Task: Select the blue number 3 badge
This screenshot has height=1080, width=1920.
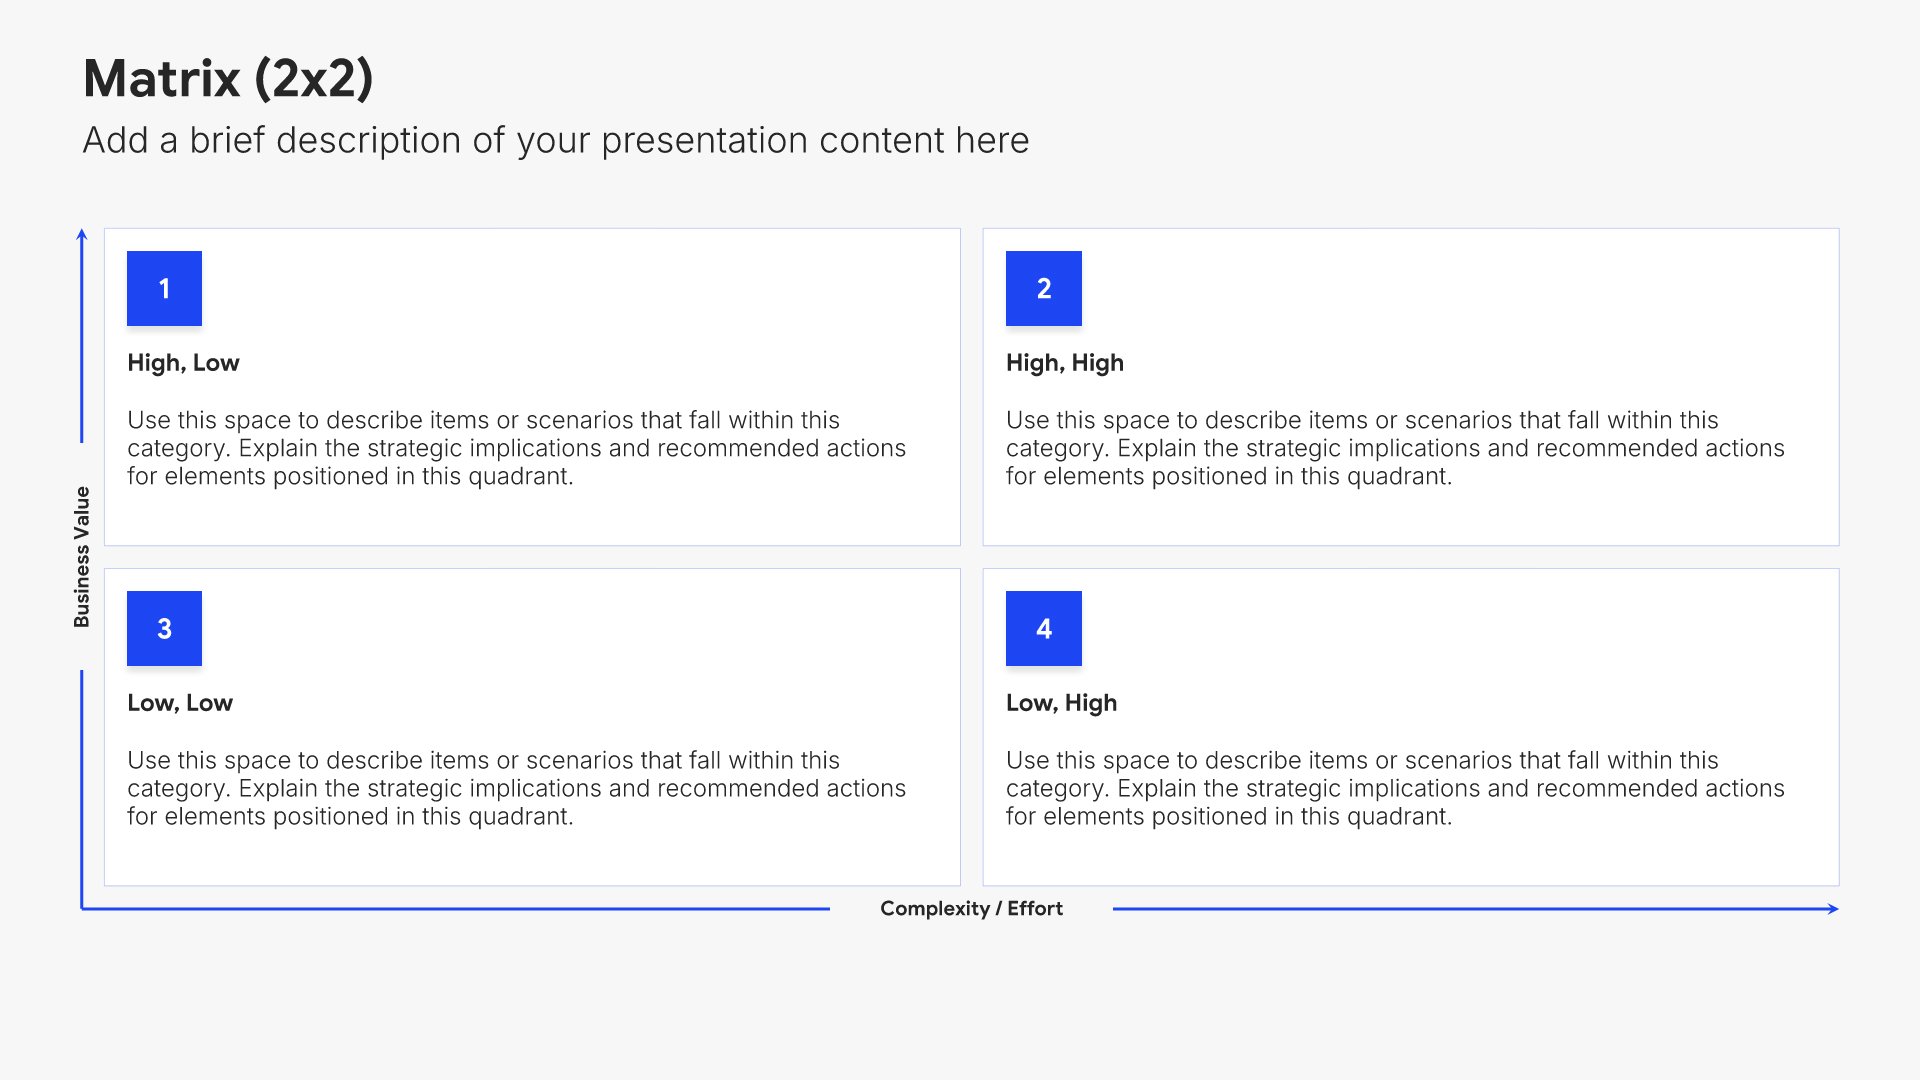Action: [x=164, y=628]
